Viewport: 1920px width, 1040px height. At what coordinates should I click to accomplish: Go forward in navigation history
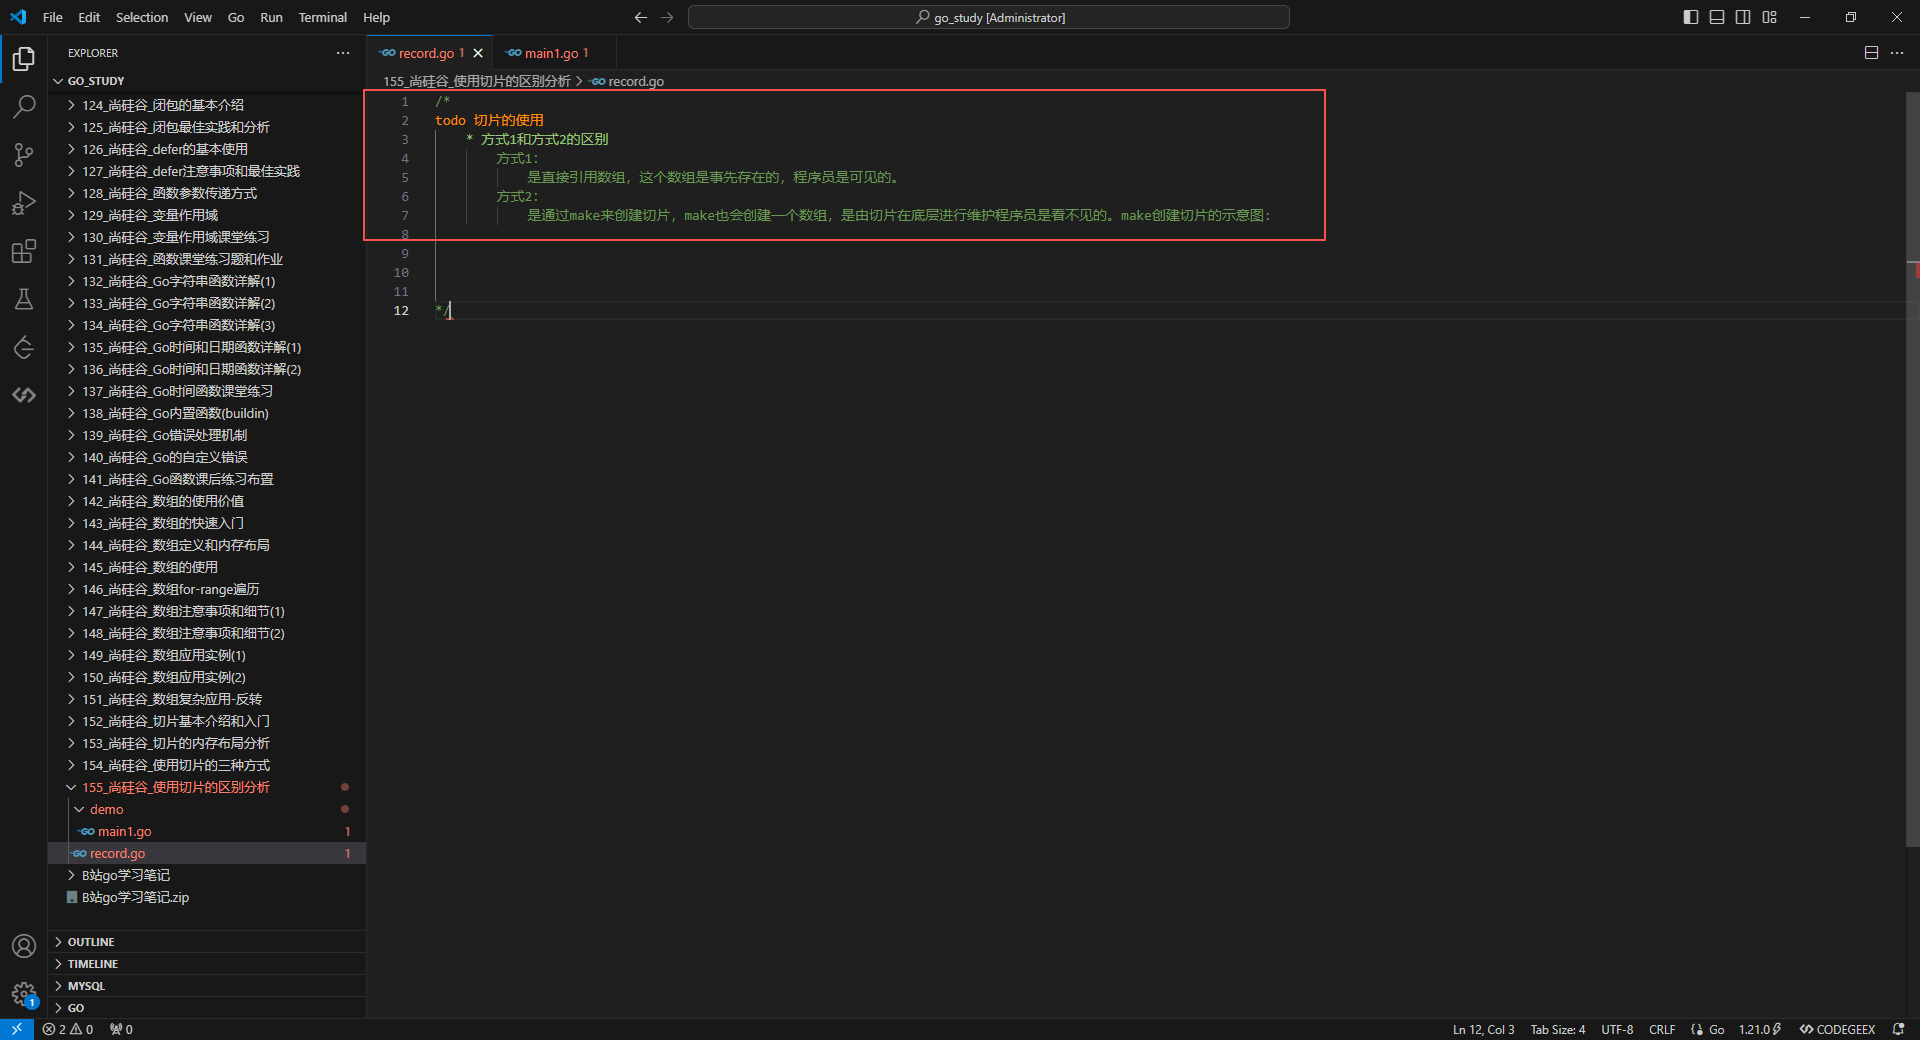[667, 17]
